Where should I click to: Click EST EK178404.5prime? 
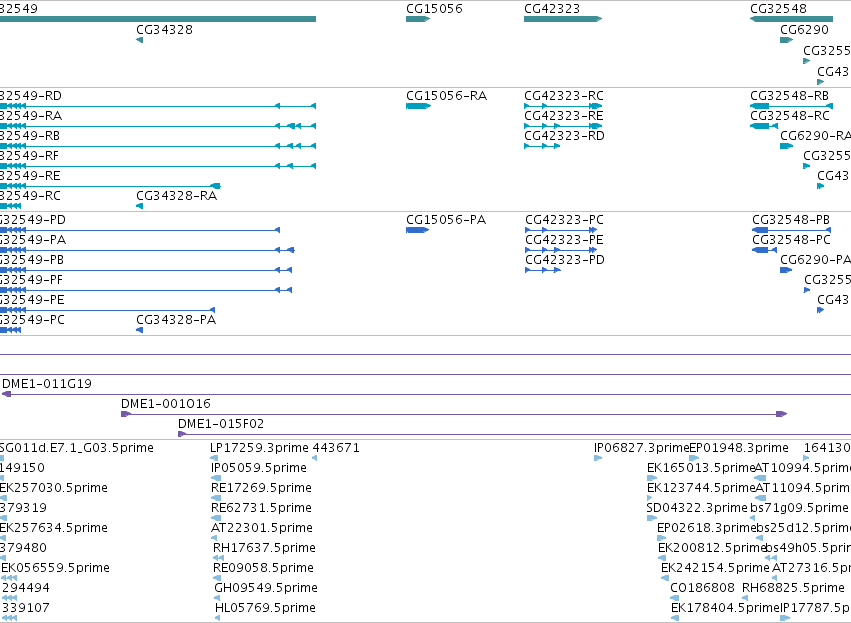click(x=726, y=609)
